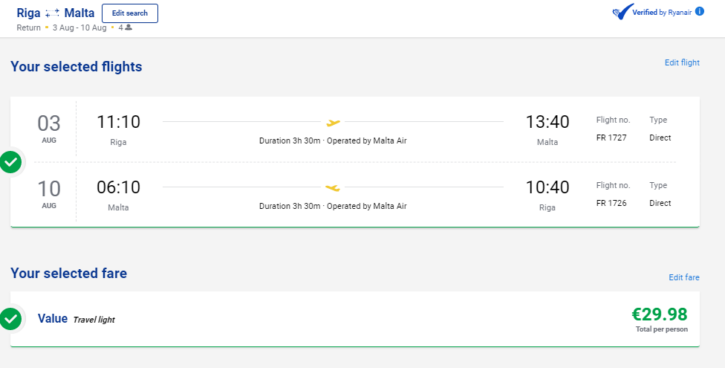Image resolution: width=725 pixels, height=368 pixels.
Task: Click the outbound flight yellow plane icon
Action: pos(333,122)
